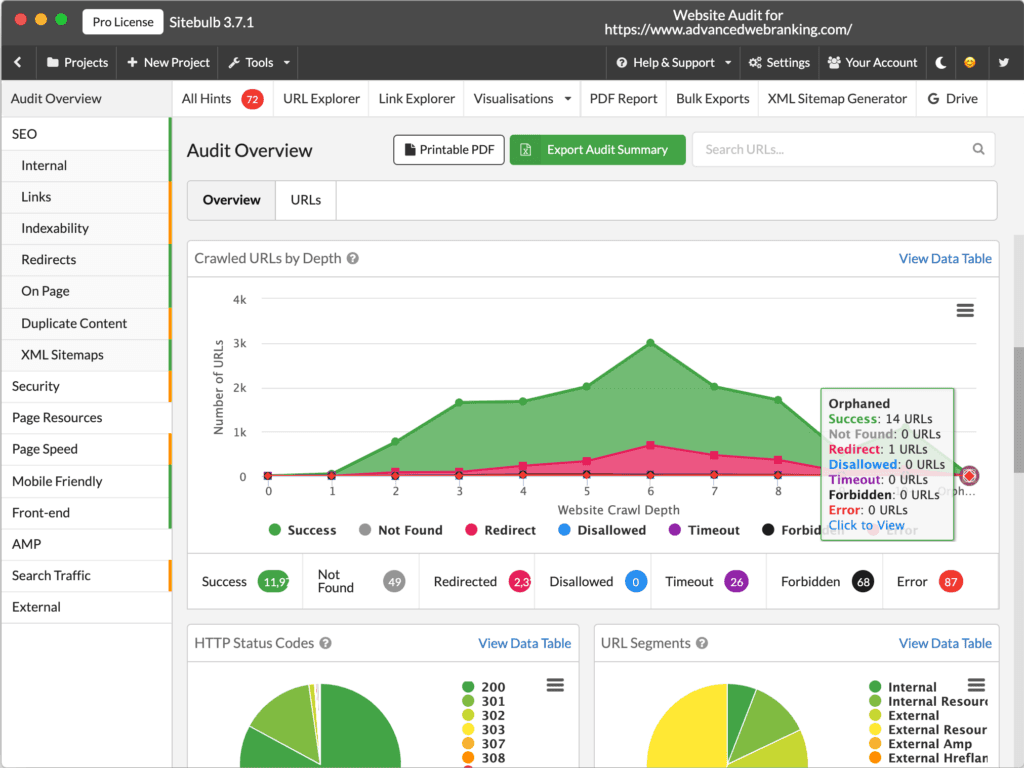Open the PDF Report tab

tap(623, 99)
